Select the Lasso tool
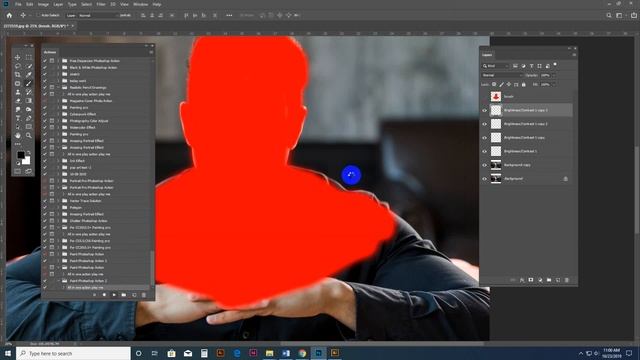 (18, 66)
